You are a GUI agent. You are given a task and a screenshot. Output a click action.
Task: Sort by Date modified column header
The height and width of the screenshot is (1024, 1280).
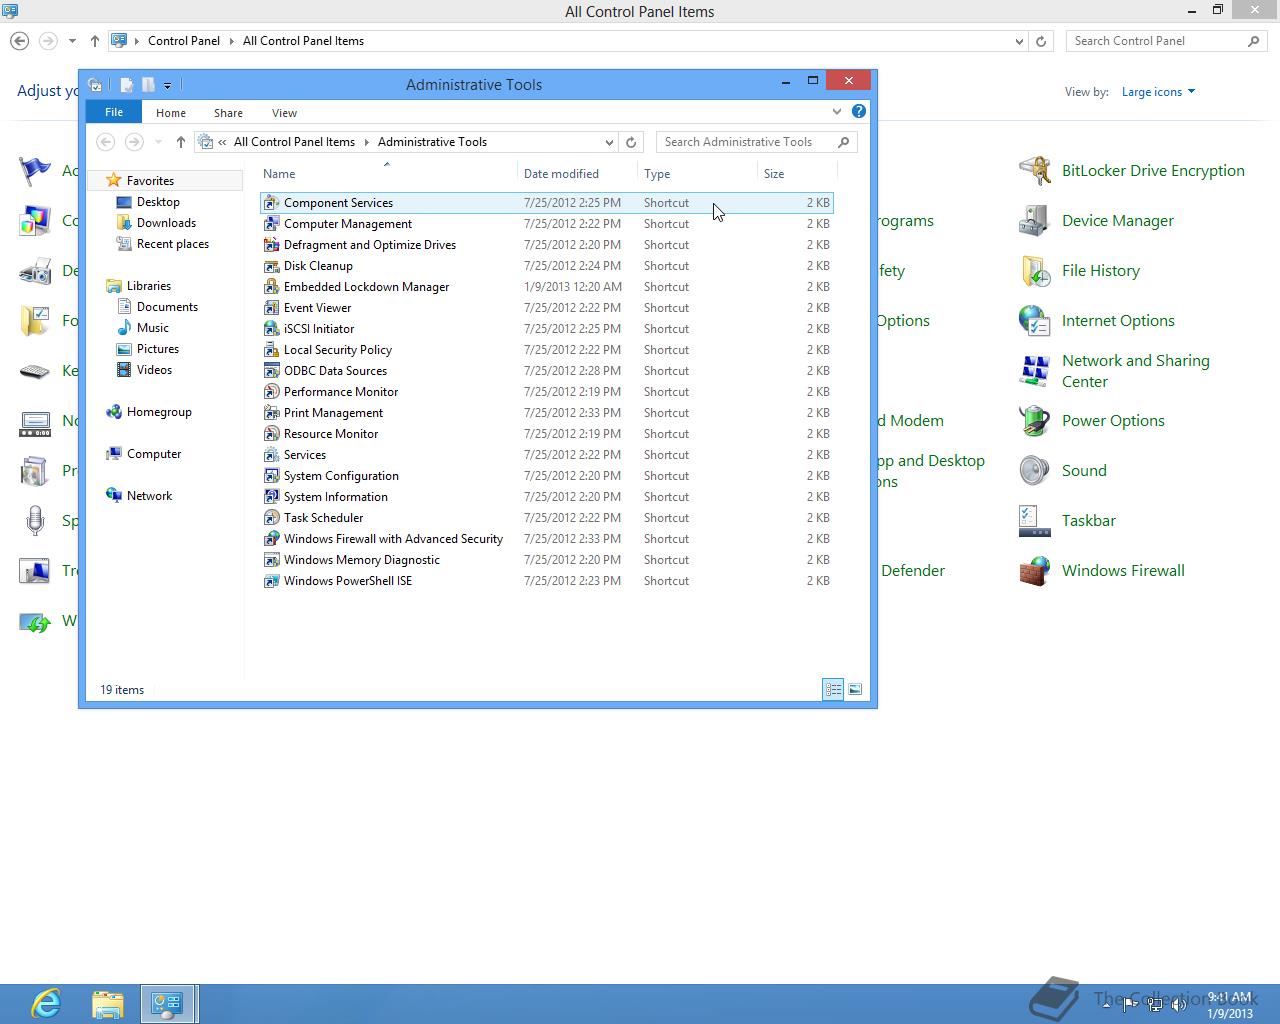578,174
